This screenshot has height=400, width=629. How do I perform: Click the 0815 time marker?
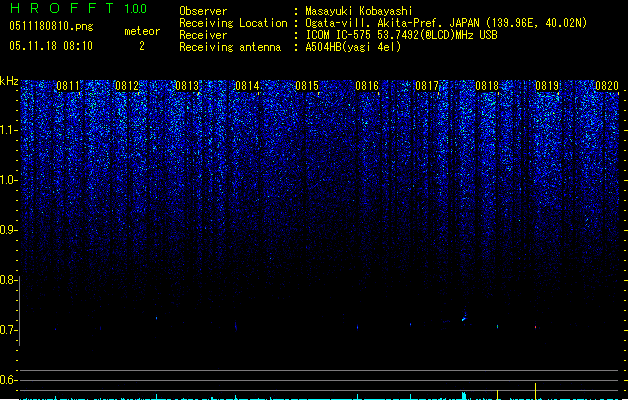point(307,86)
